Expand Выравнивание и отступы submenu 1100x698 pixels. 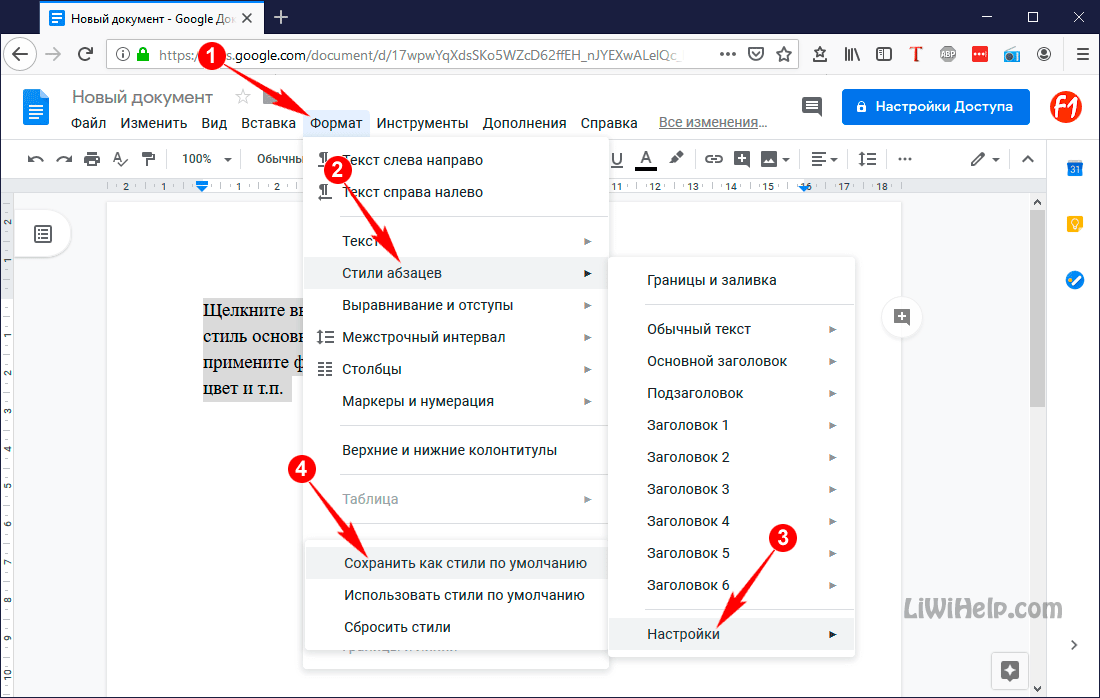tap(456, 305)
